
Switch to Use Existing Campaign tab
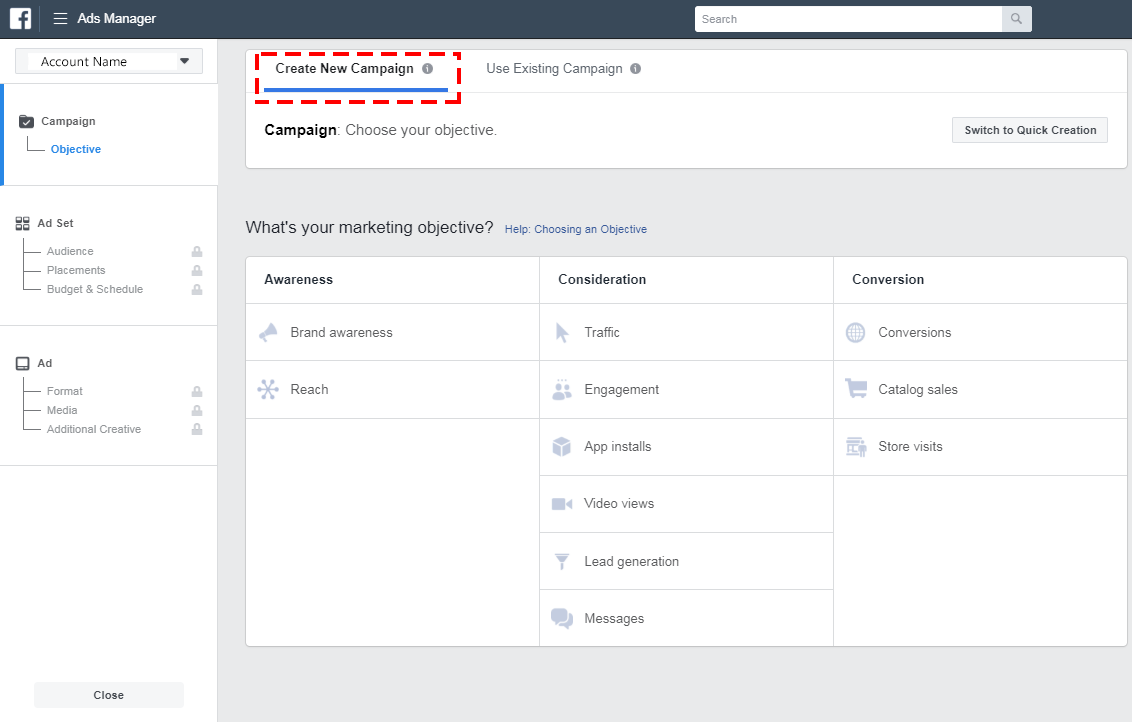pyautogui.click(x=554, y=69)
